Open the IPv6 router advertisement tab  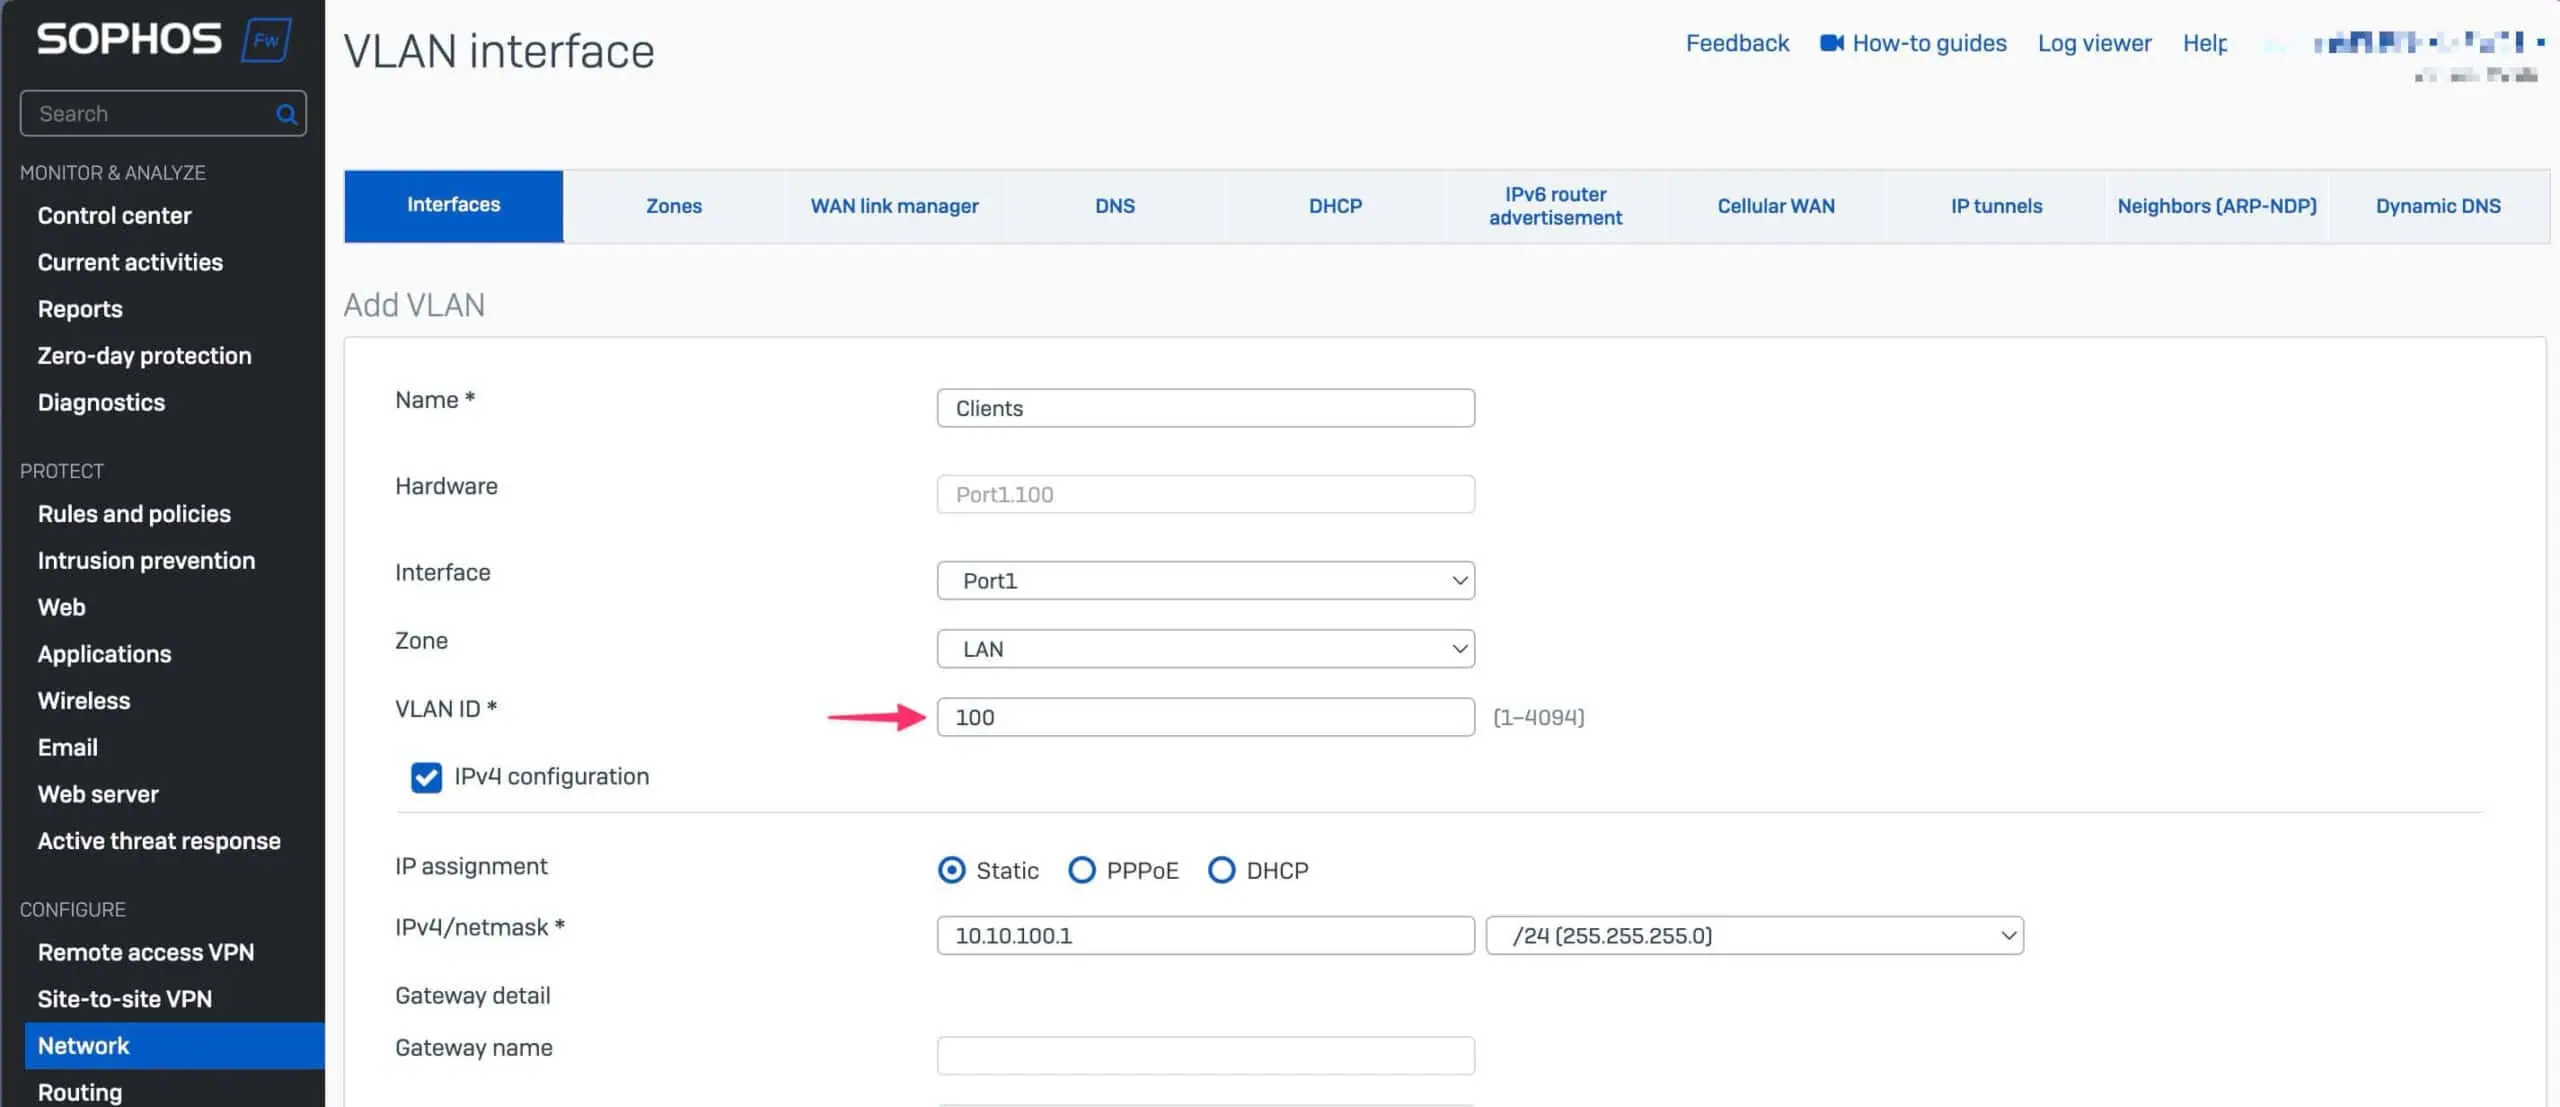point(1556,206)
